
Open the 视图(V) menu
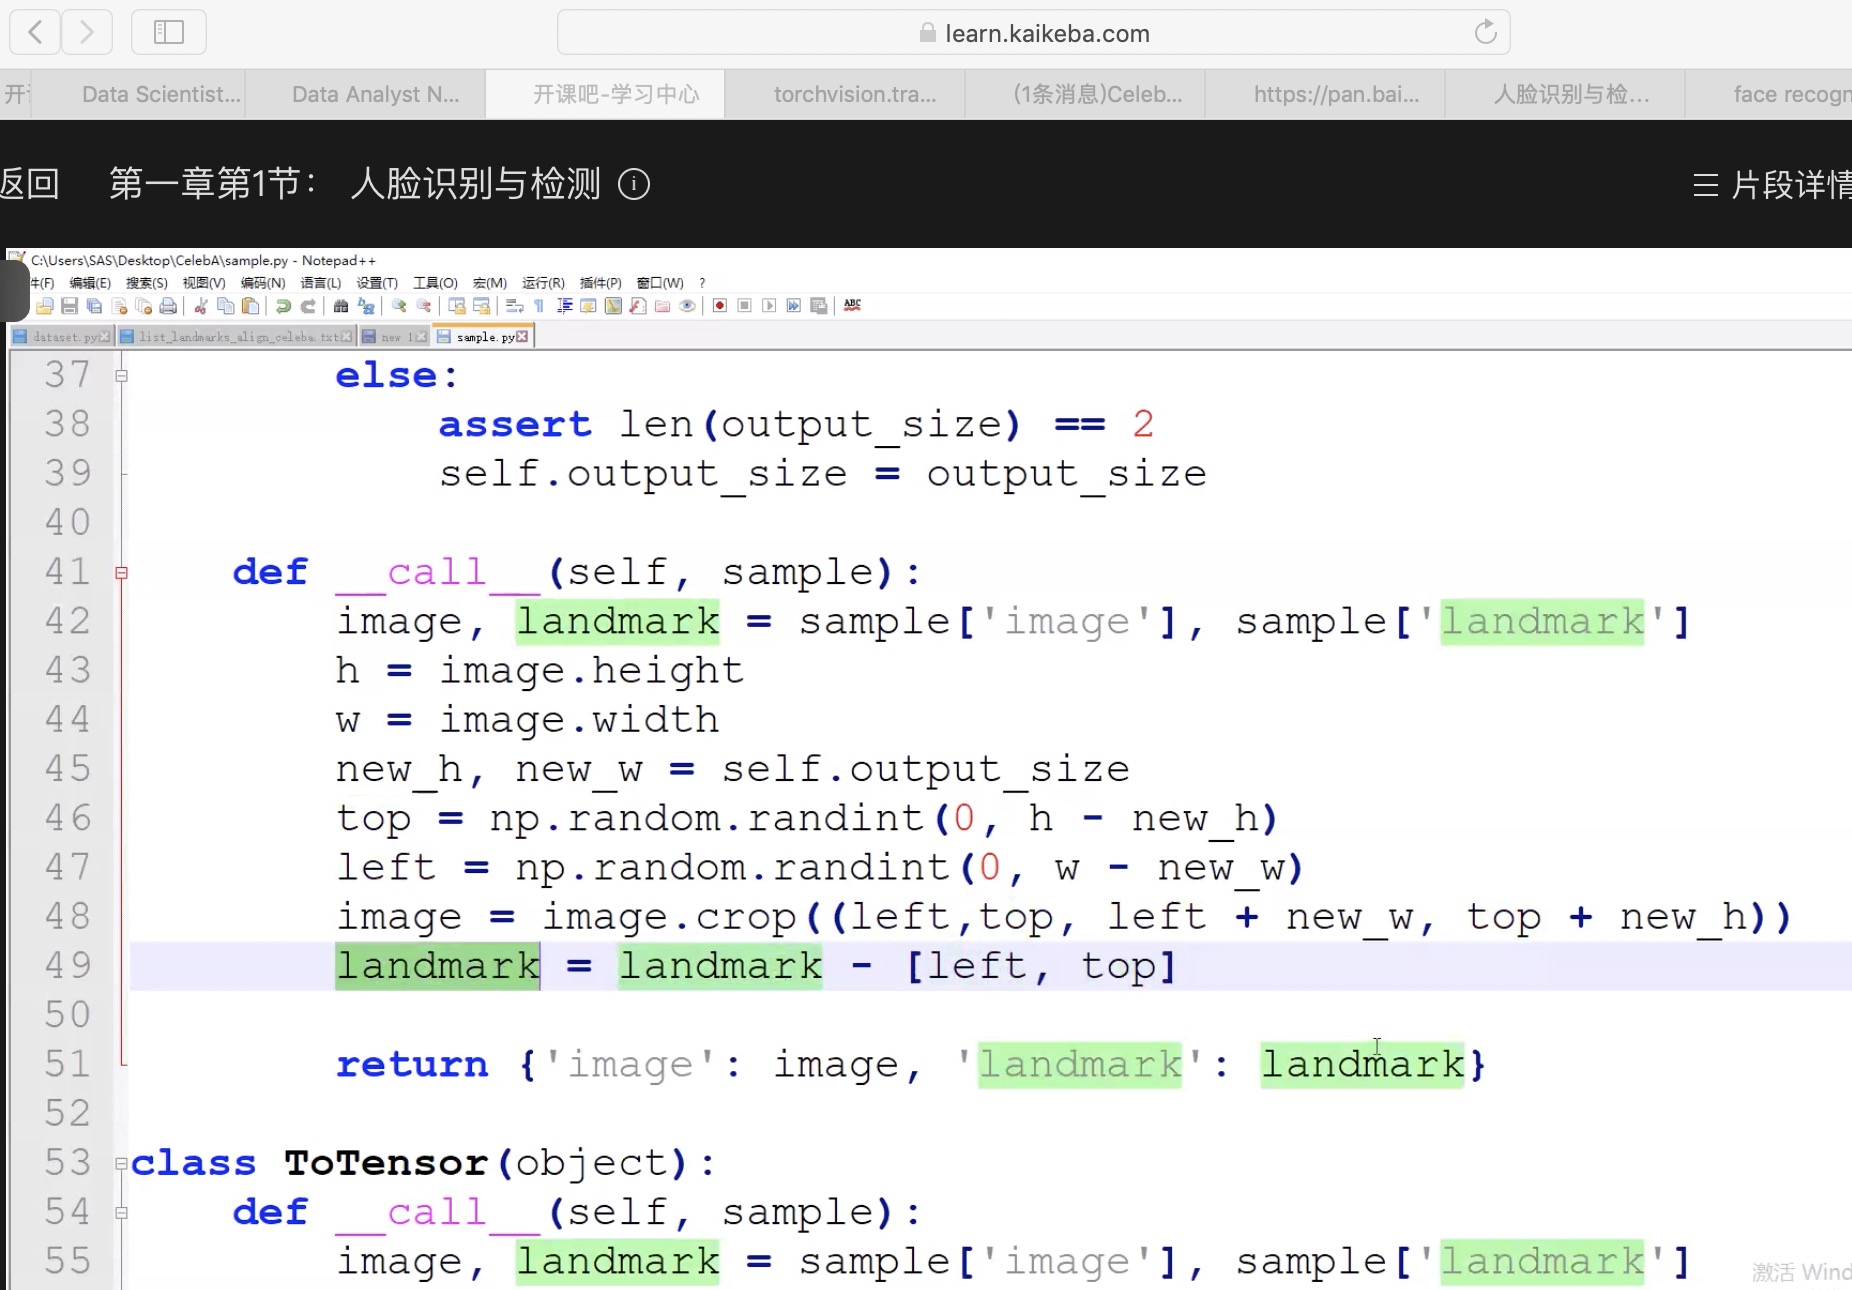[204, 283]
